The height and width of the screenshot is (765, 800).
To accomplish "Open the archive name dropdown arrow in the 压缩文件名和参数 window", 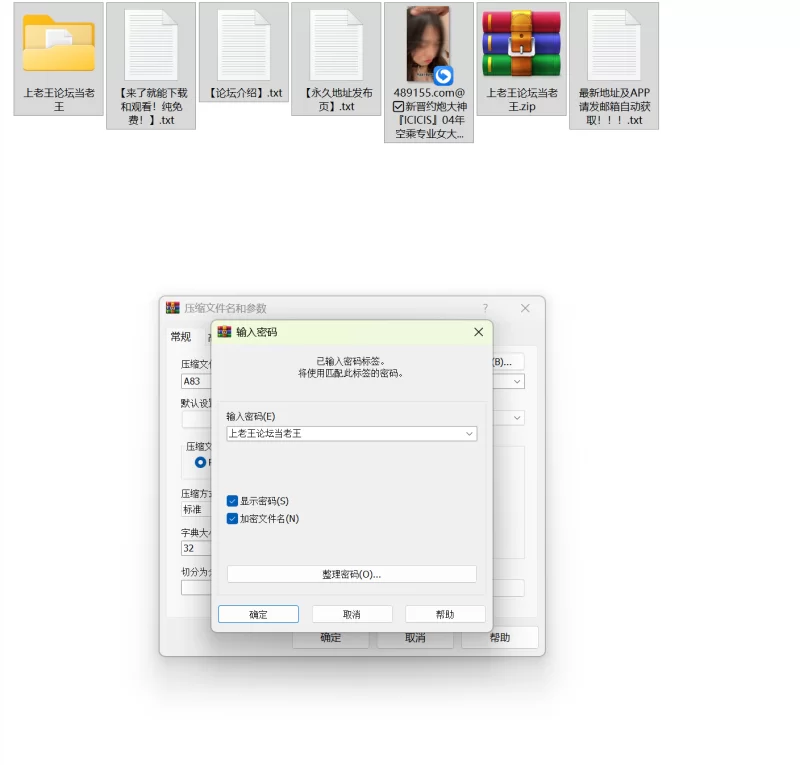I will 517,381.
